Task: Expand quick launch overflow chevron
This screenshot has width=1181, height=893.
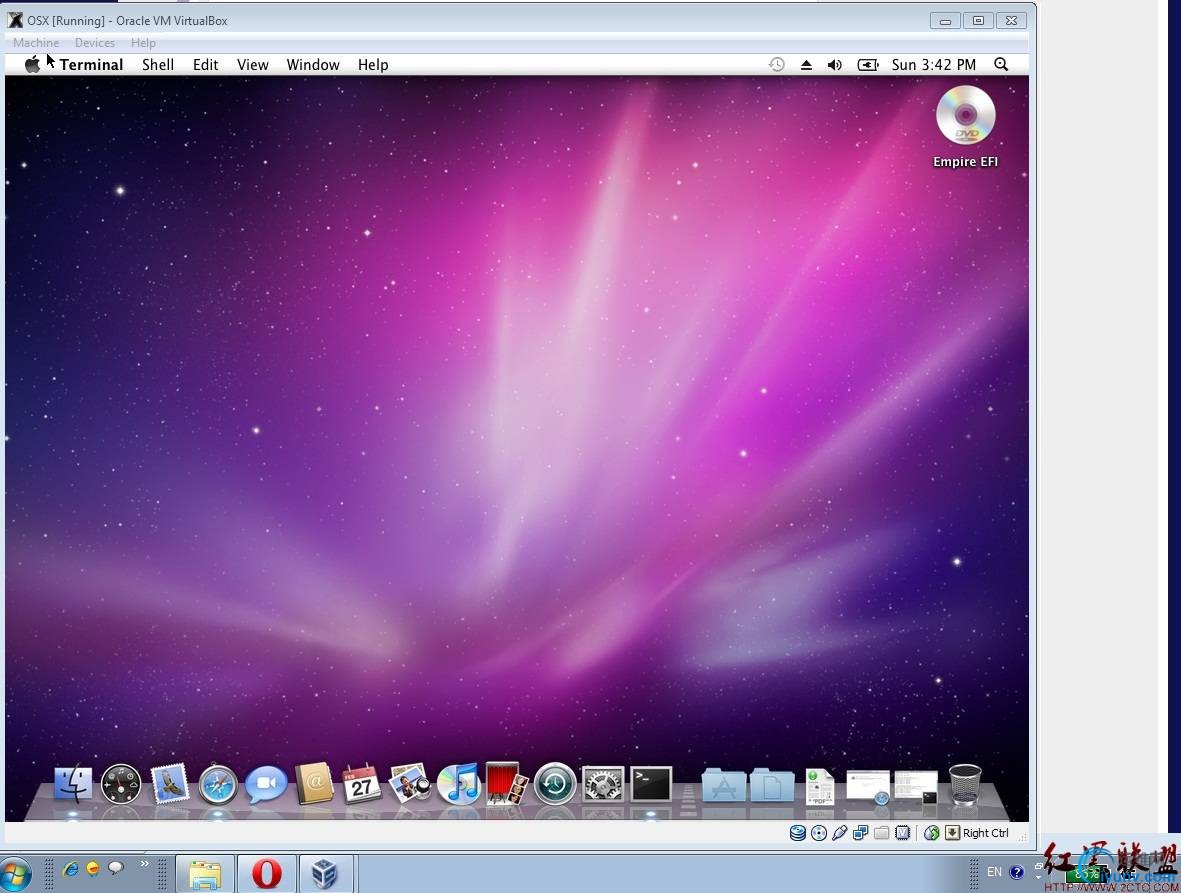Action: [144, 864]
